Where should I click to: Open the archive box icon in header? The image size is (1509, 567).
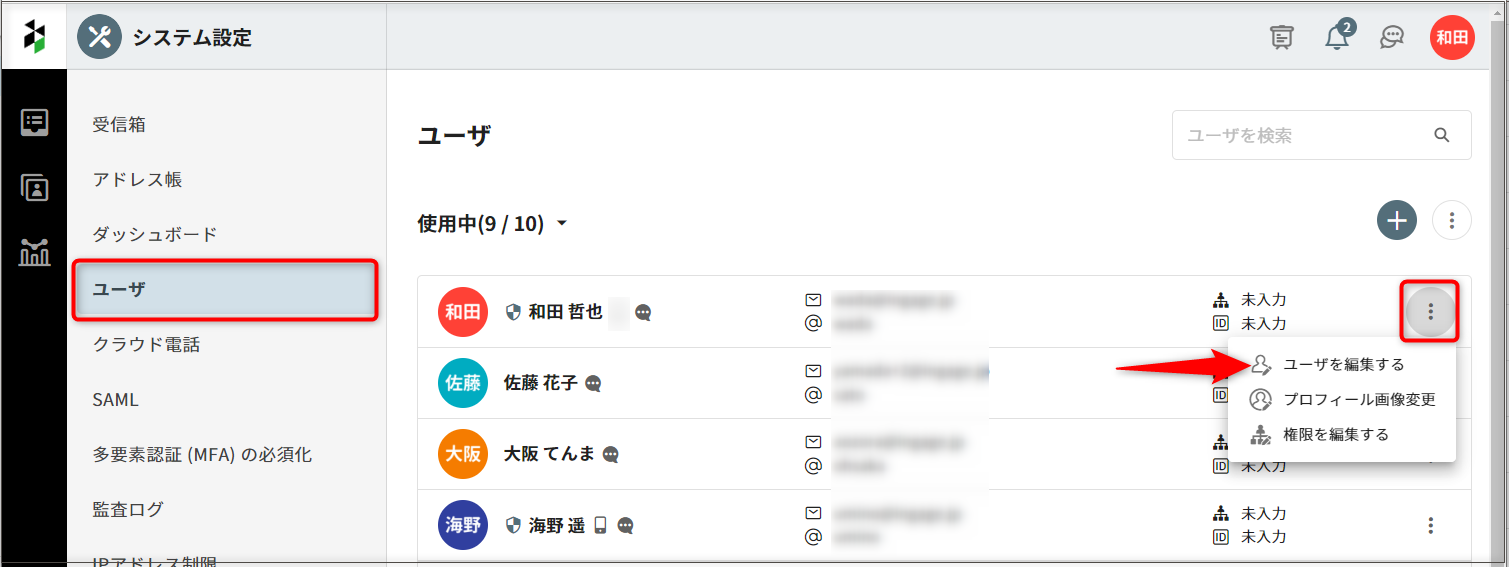click(x=1281, y=37)
